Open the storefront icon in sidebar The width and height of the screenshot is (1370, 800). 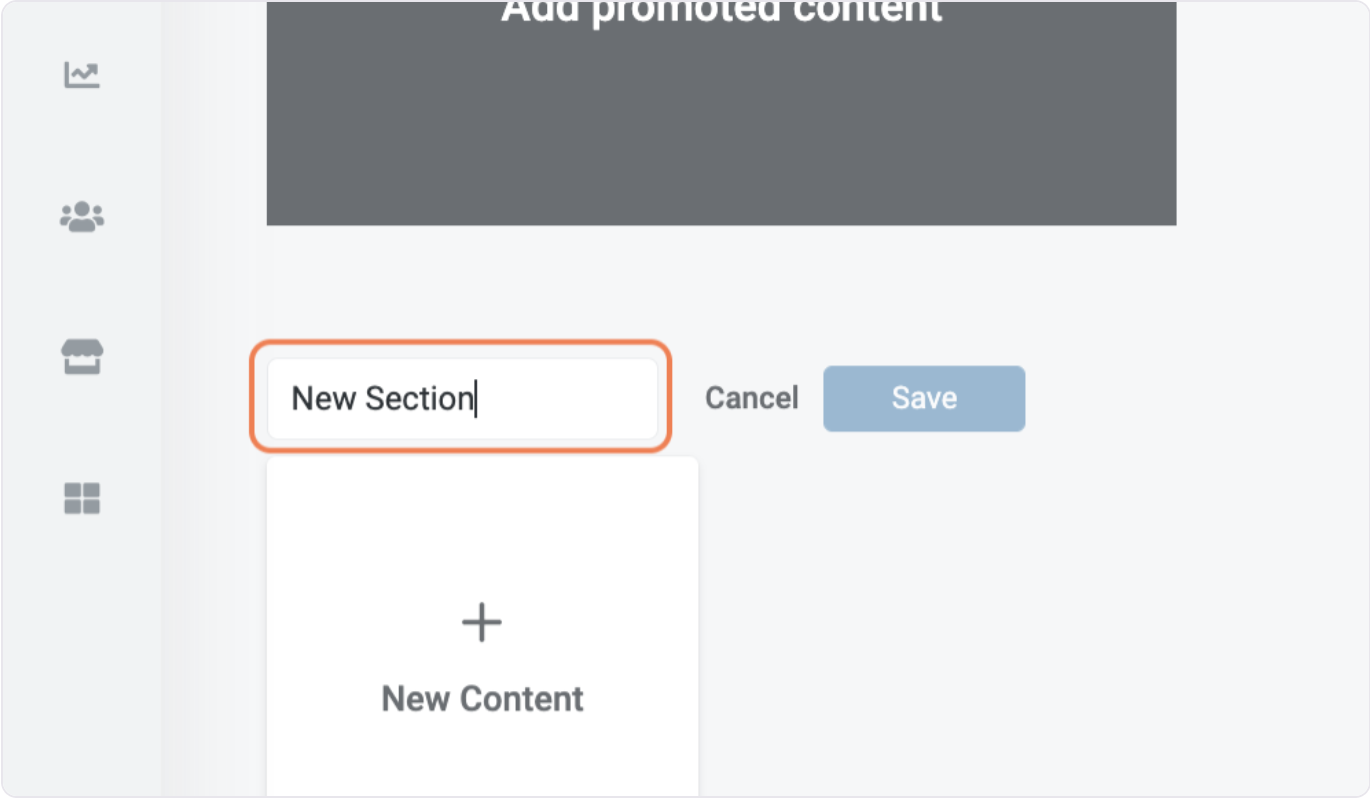(x=82, y=357)
